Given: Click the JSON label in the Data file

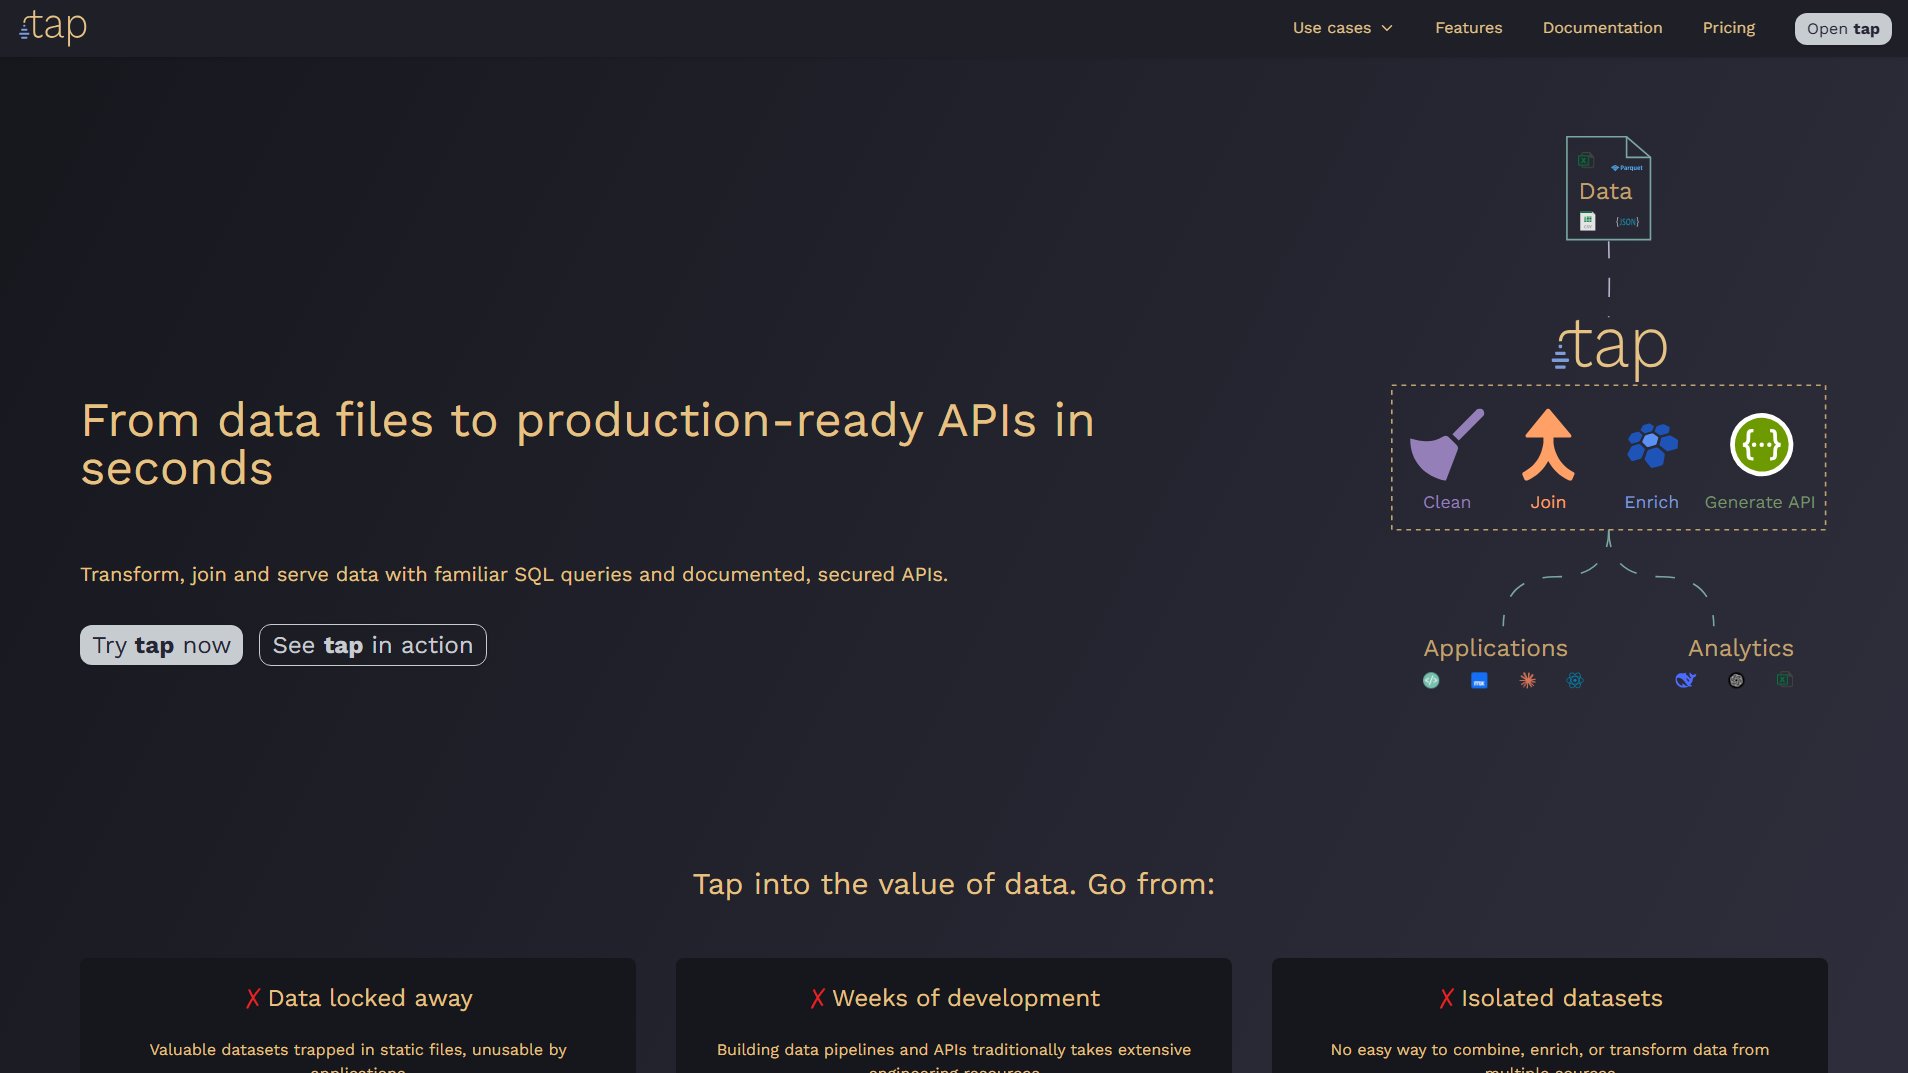Looking at the screenshot, I should point(1628,222).
